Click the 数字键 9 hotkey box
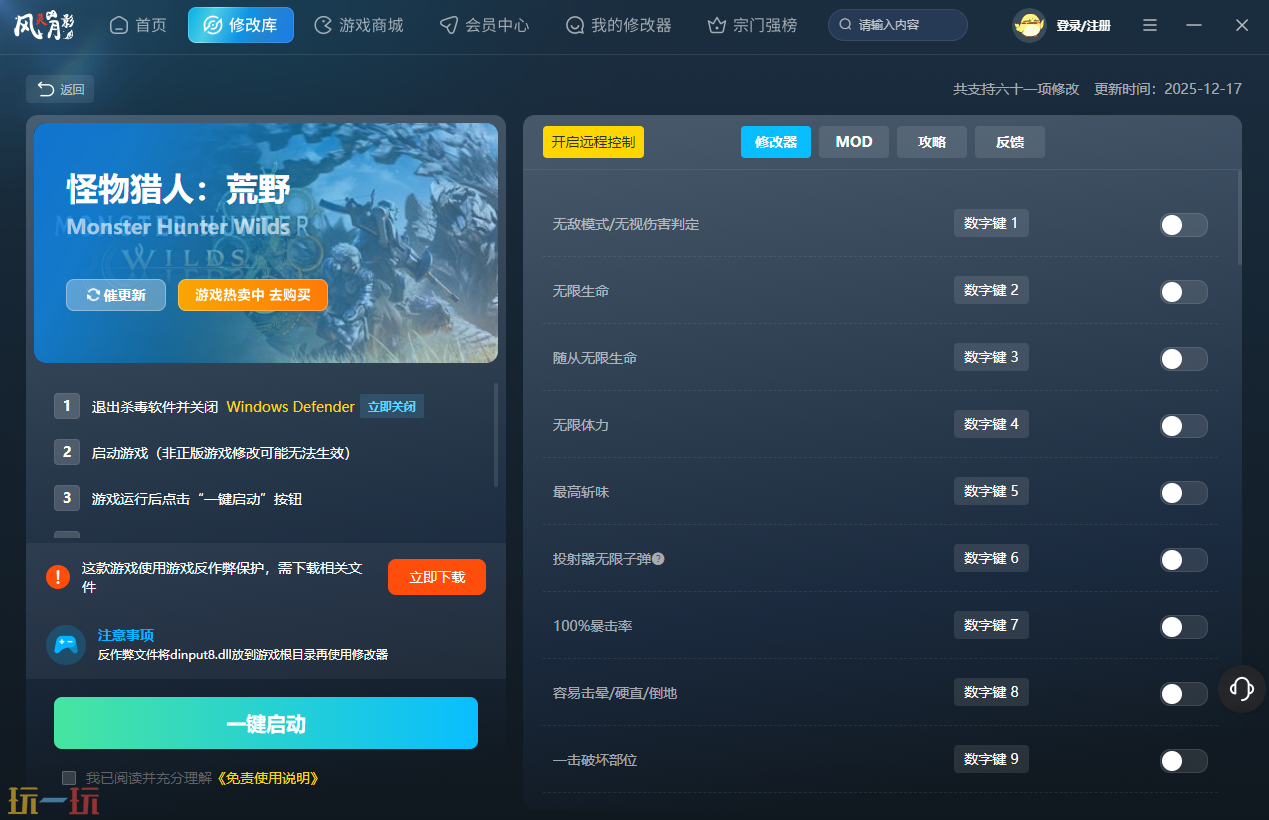This screenshot has height=820, width=1269. click(x=991, y=759)
